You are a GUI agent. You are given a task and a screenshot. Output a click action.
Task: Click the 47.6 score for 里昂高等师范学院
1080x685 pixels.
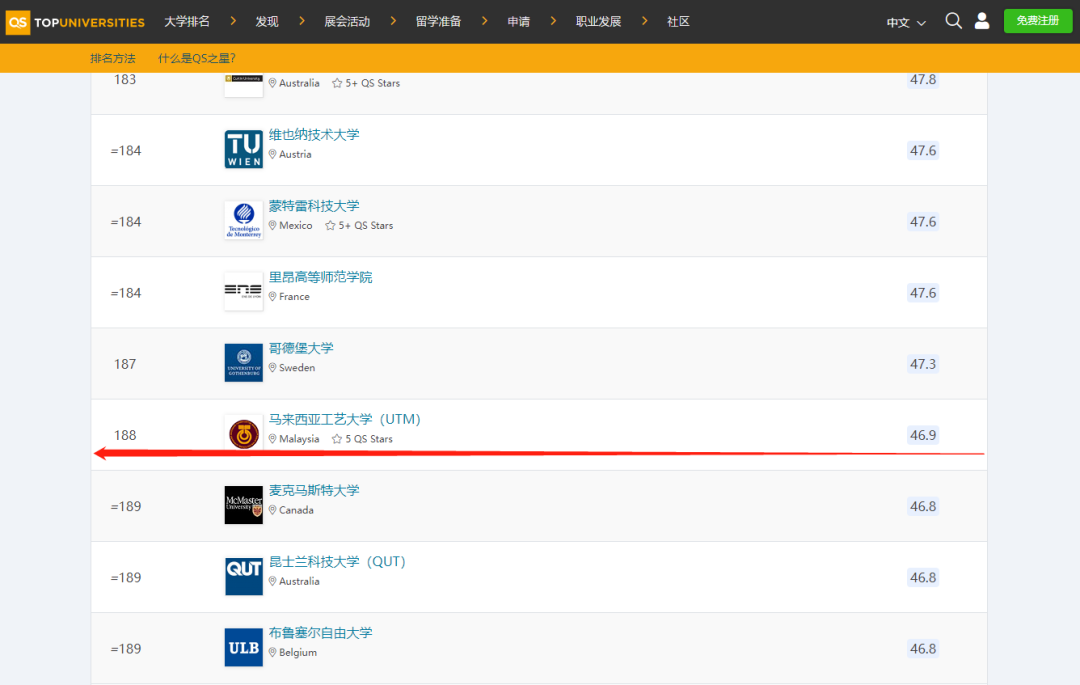point(923,293)
